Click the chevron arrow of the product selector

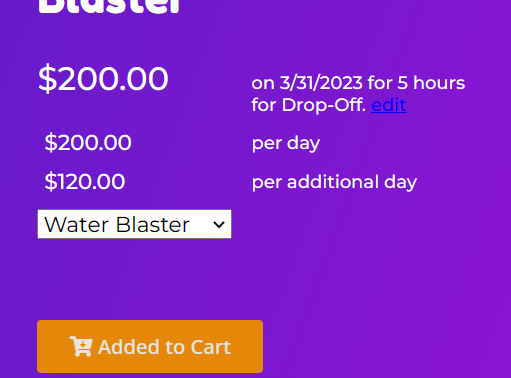point(219,224)
